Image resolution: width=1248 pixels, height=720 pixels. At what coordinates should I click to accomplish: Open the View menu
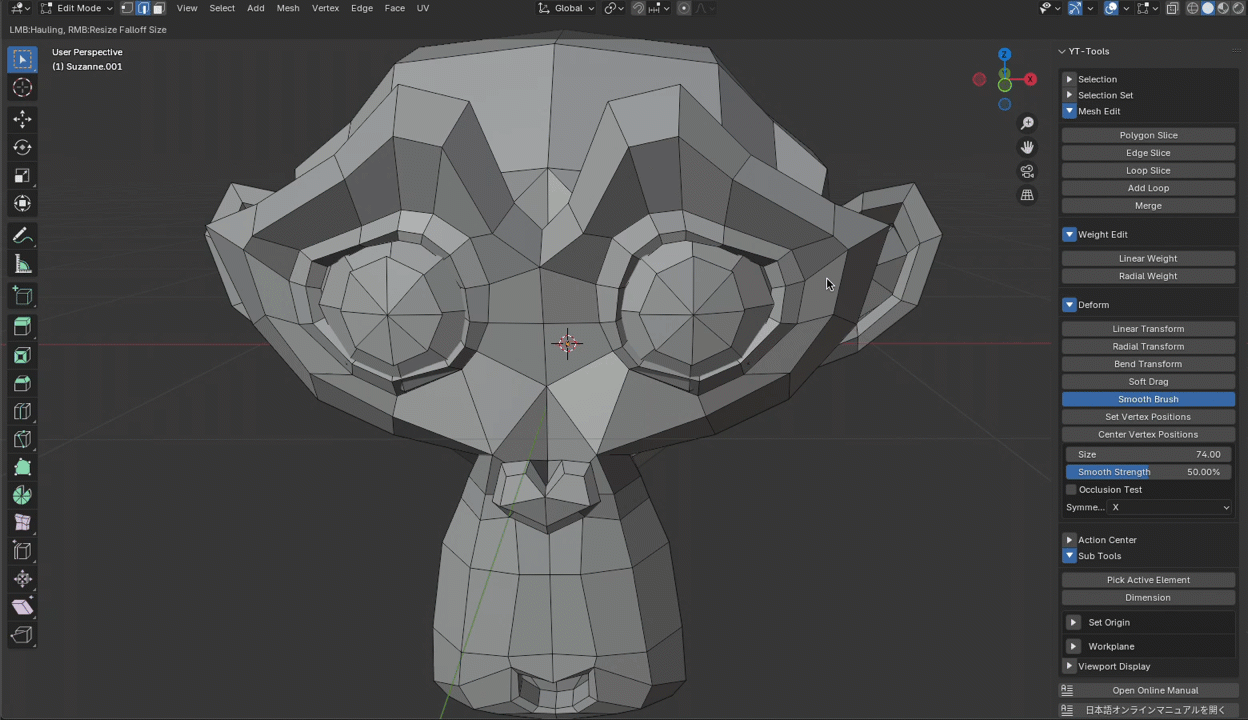coord(187,8)
